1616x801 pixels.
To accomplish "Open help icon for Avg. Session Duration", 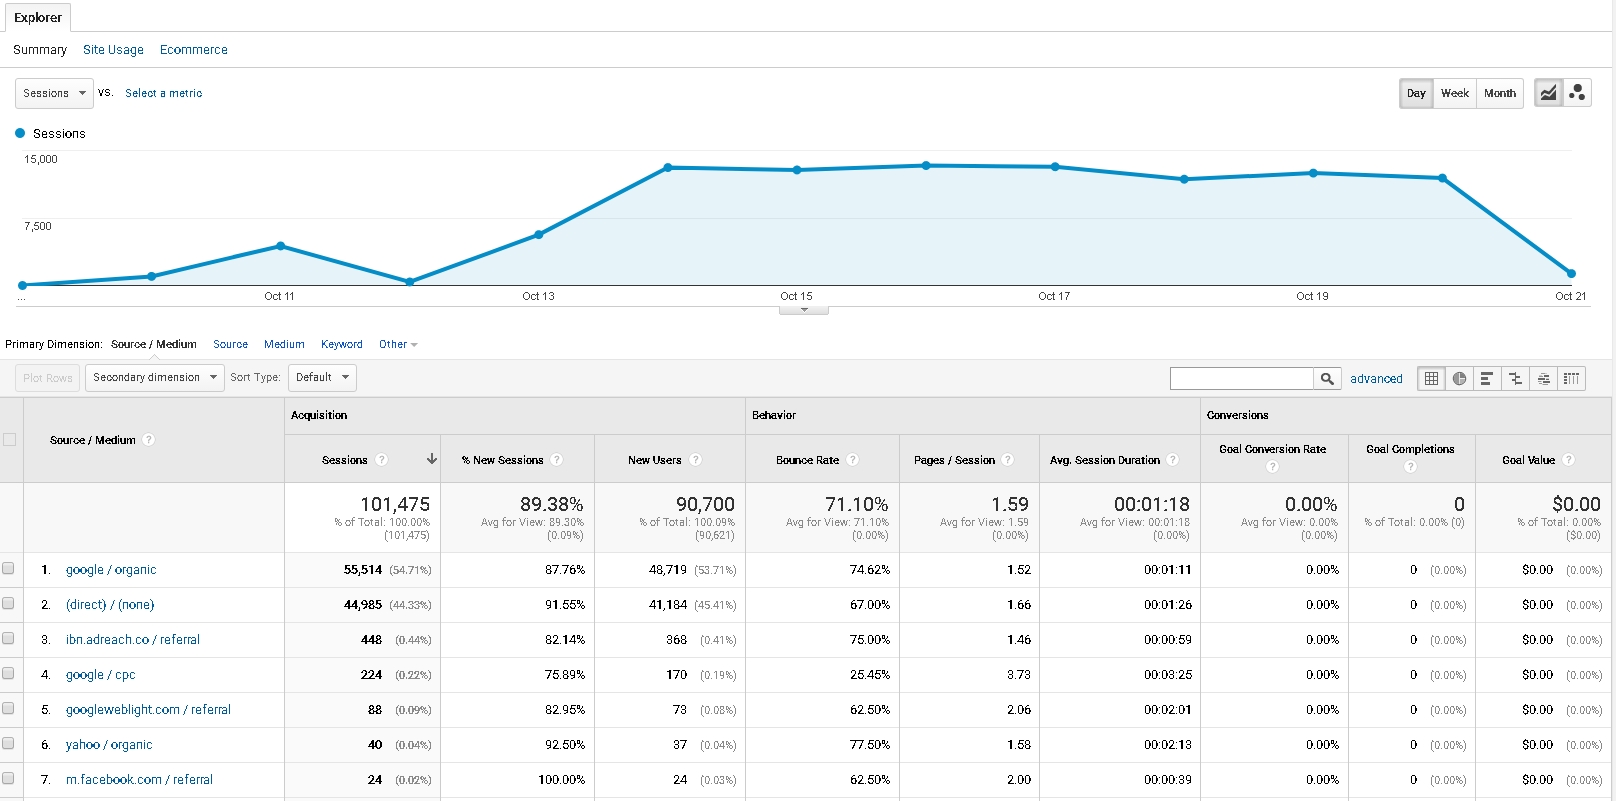I will point(1173,460).
